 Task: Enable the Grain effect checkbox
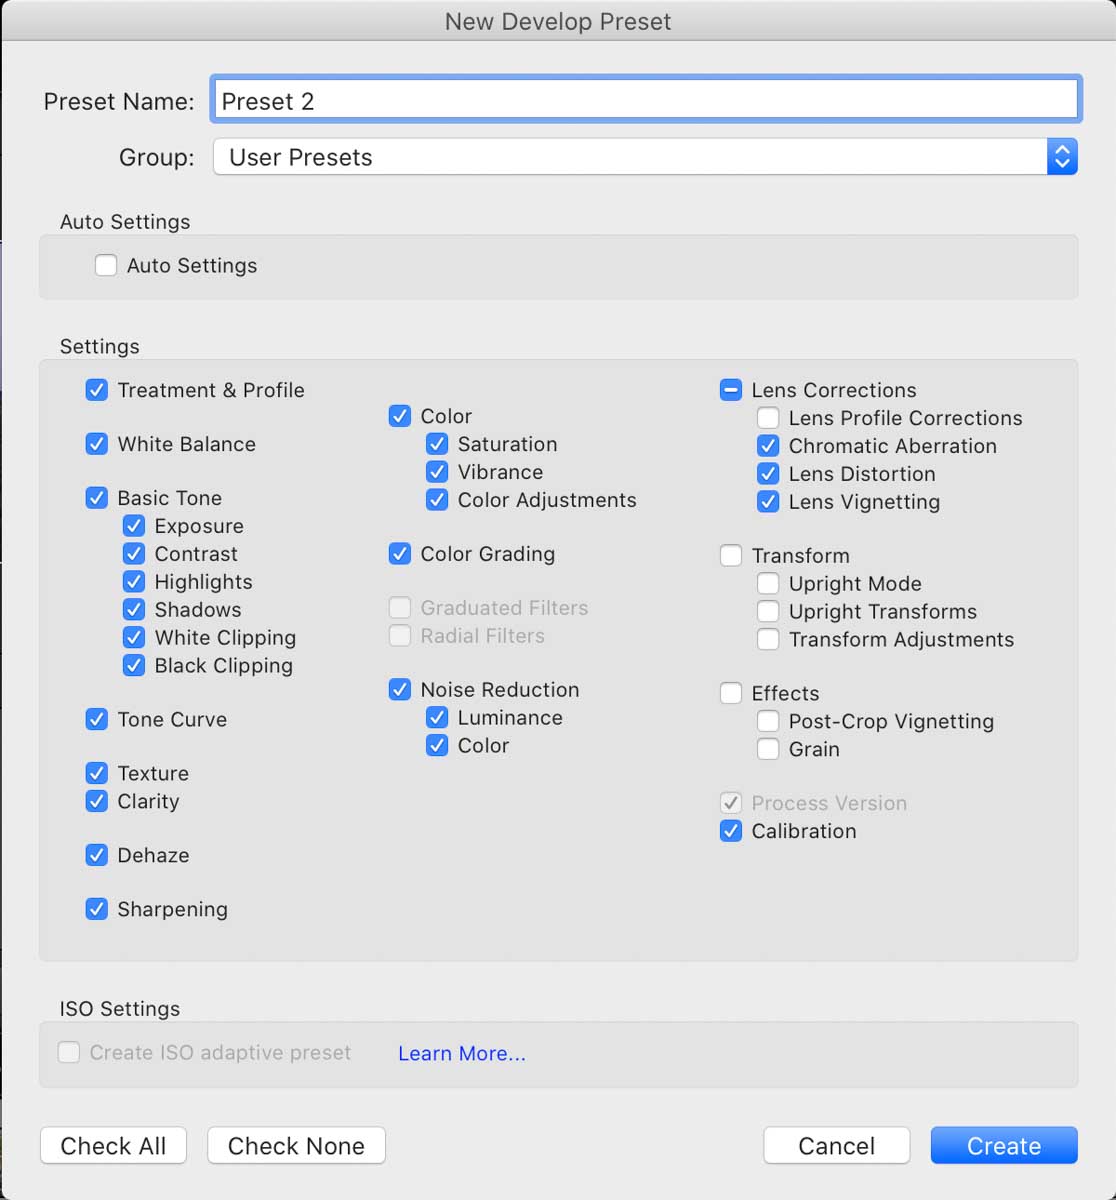(768, 749)
